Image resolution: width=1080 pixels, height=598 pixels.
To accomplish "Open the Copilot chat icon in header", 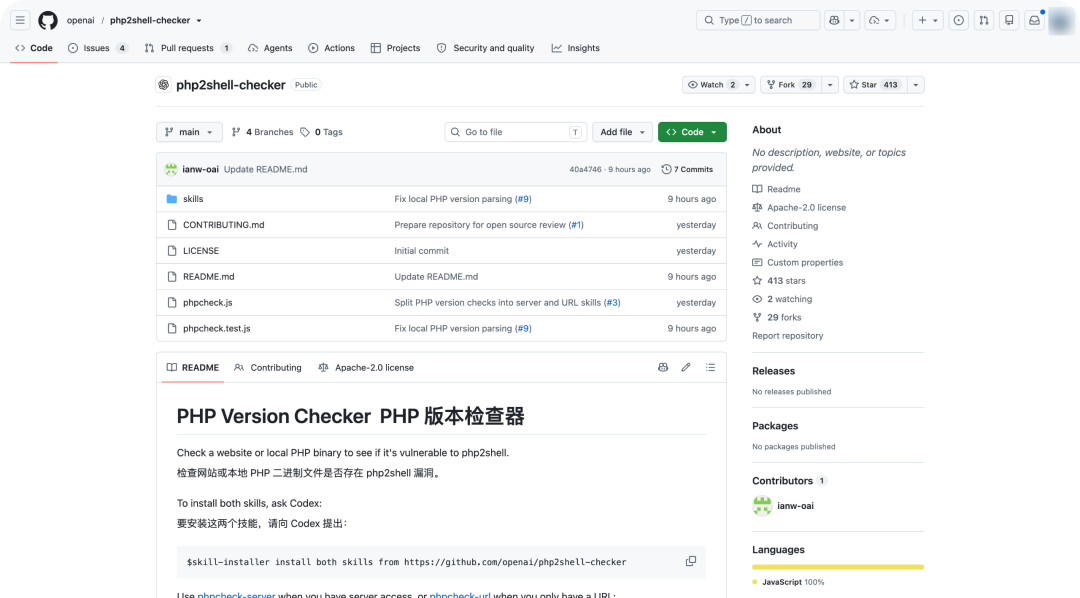I will click(834, 21).
